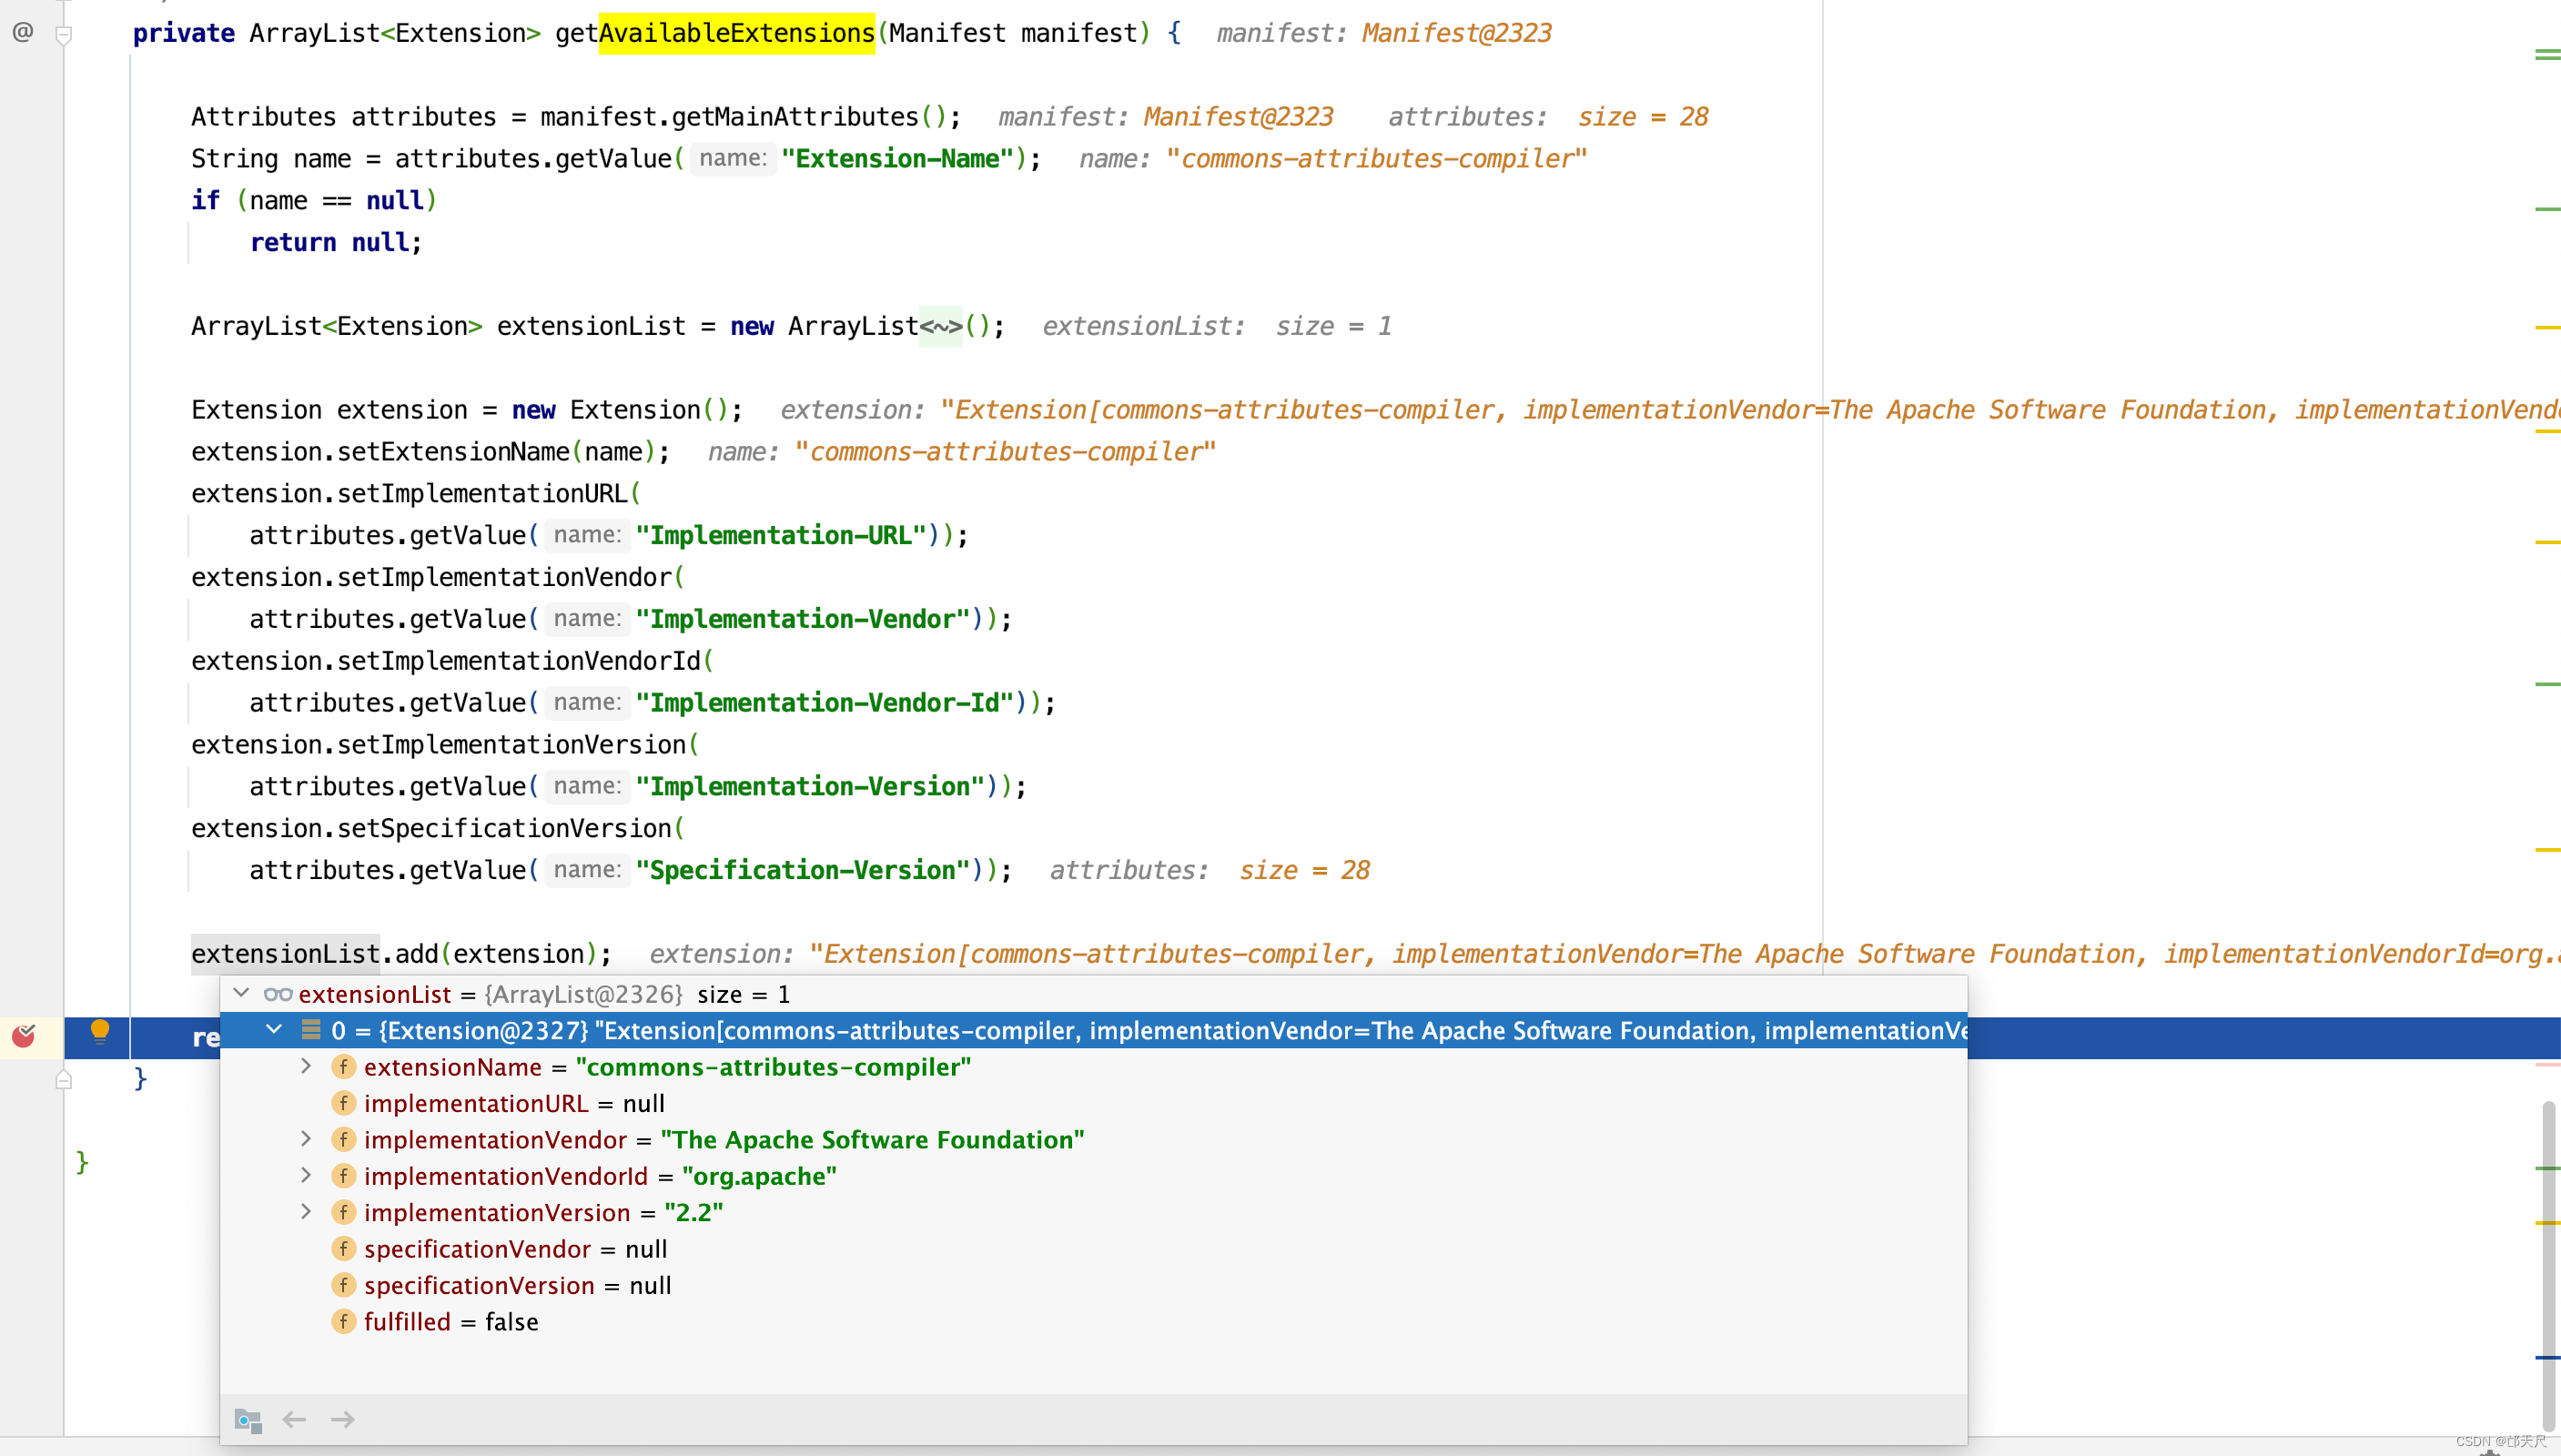This screenshot has width=2561, height=1456.
Task: Expand the implementationVersion field
Action: (306, 1212)
